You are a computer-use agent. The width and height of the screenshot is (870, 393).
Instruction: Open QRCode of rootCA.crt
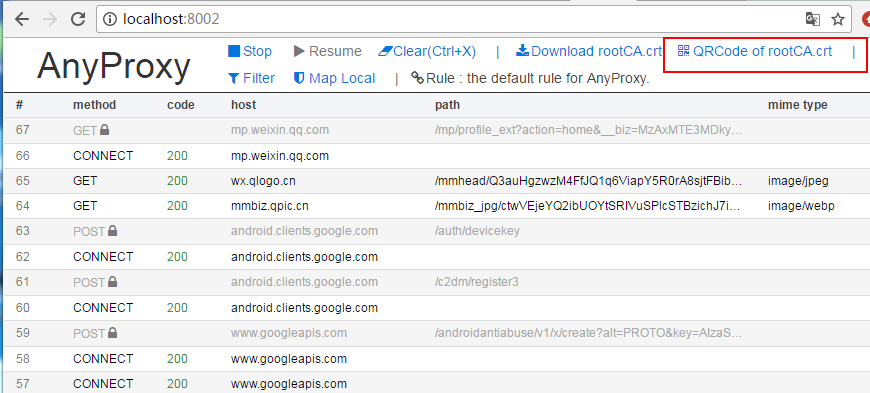(755, 52)
